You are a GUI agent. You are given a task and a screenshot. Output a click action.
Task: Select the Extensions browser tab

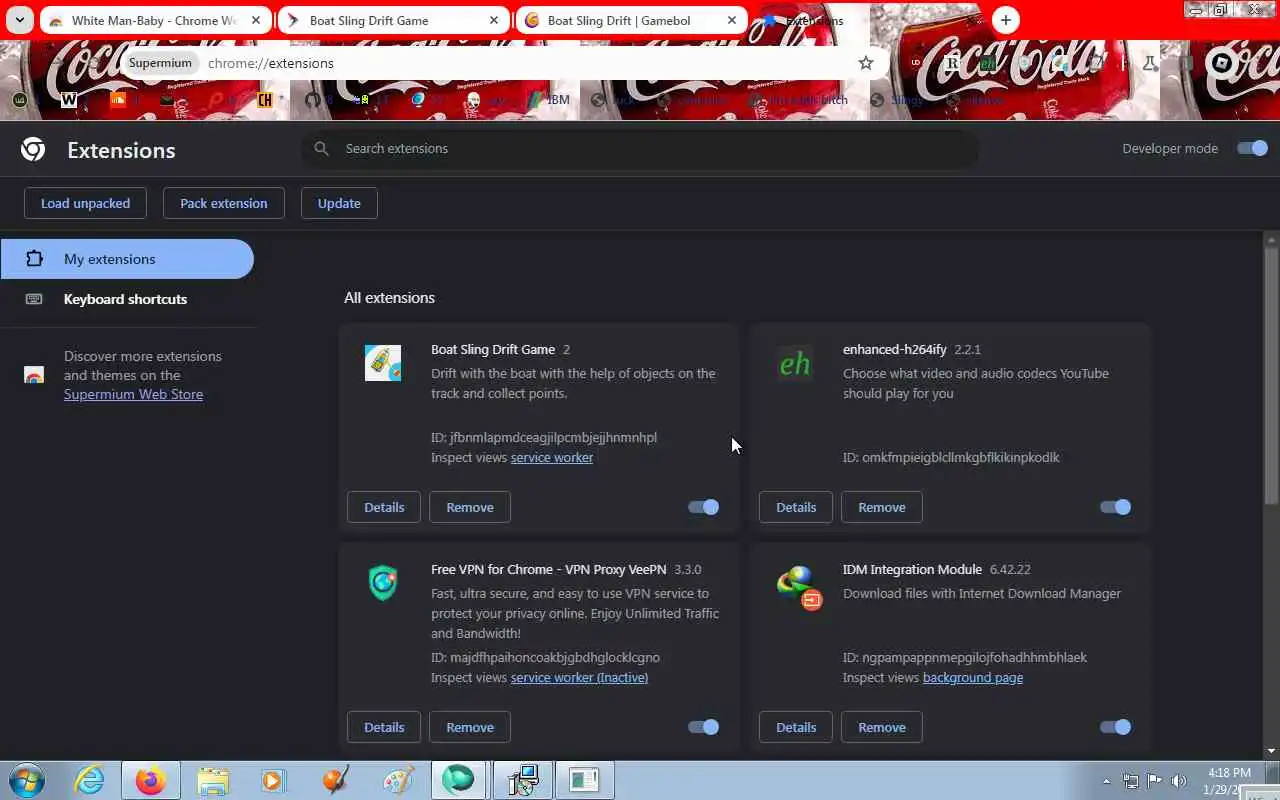click(x=869, y=20)
